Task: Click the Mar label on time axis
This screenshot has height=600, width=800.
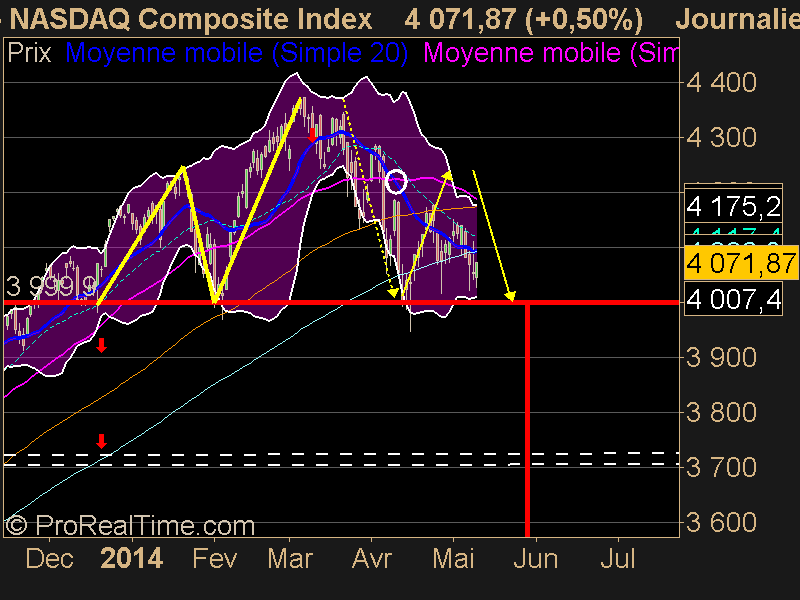Action: pyautogui.click(x=290, y=559)
